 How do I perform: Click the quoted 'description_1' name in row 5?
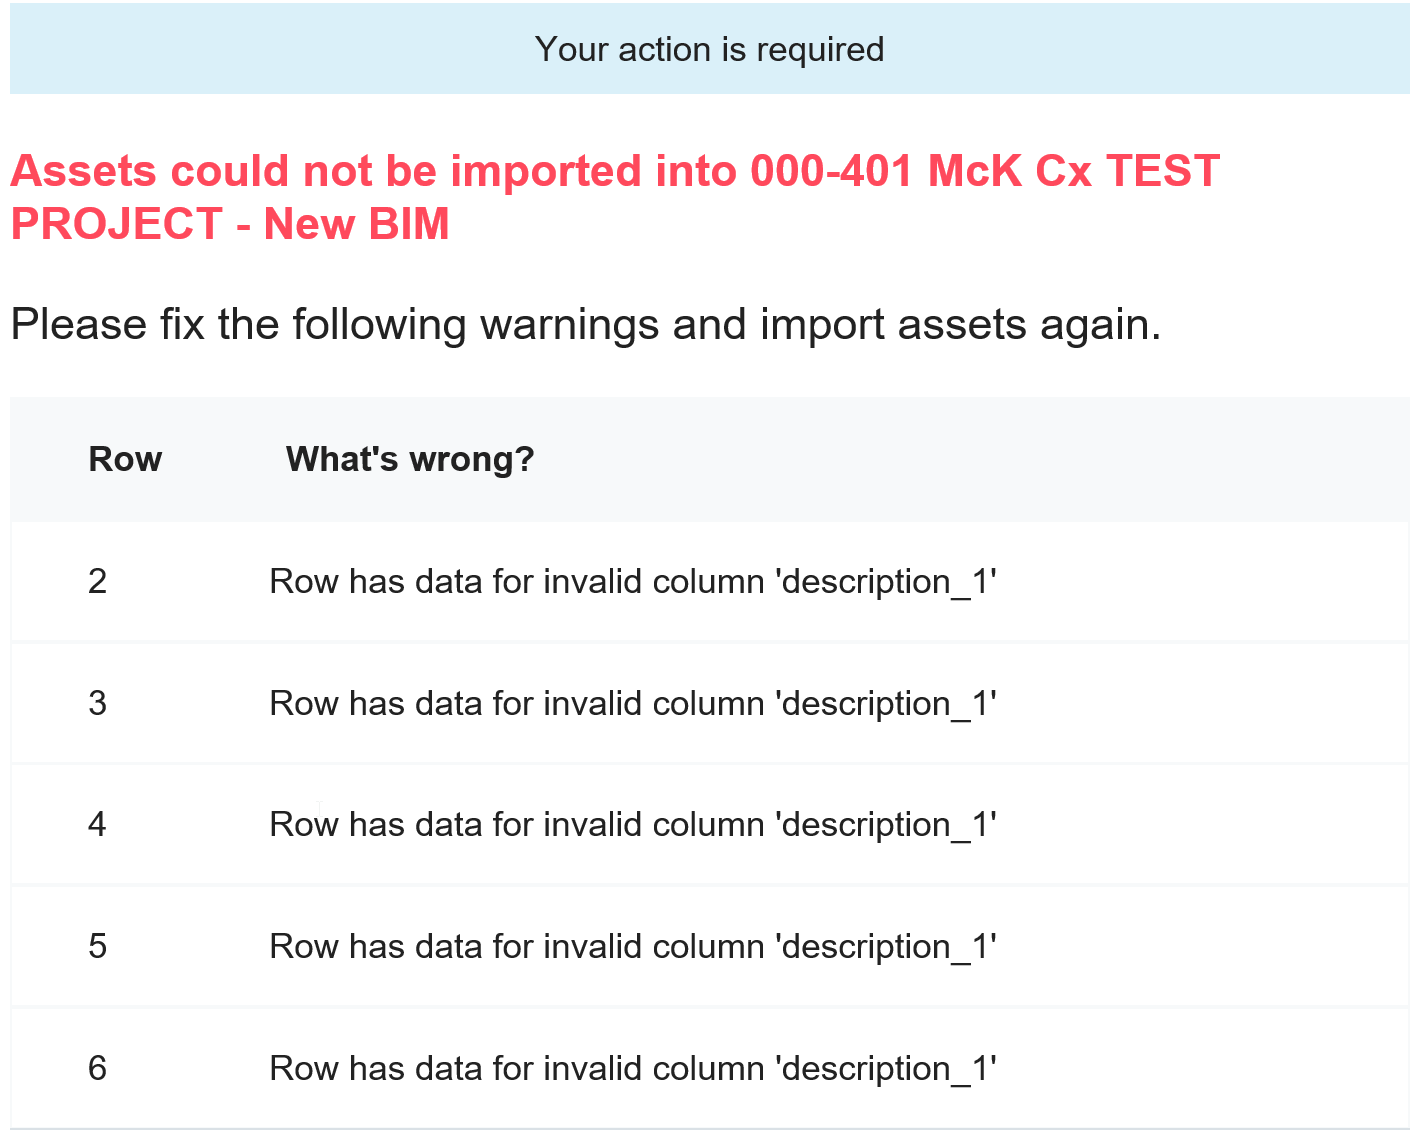pyautogui.click(x=885, y=946)
